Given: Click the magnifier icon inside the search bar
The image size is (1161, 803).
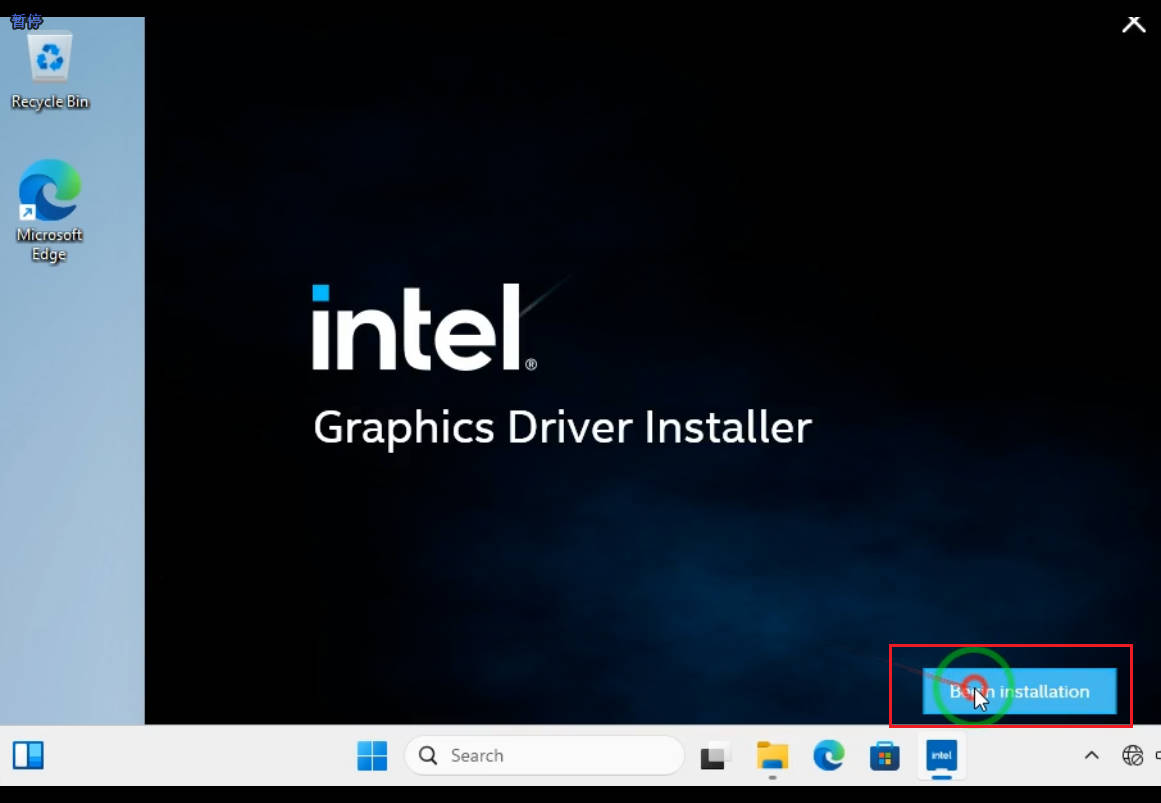Looking at the screenshot, I should pos(427,755).
